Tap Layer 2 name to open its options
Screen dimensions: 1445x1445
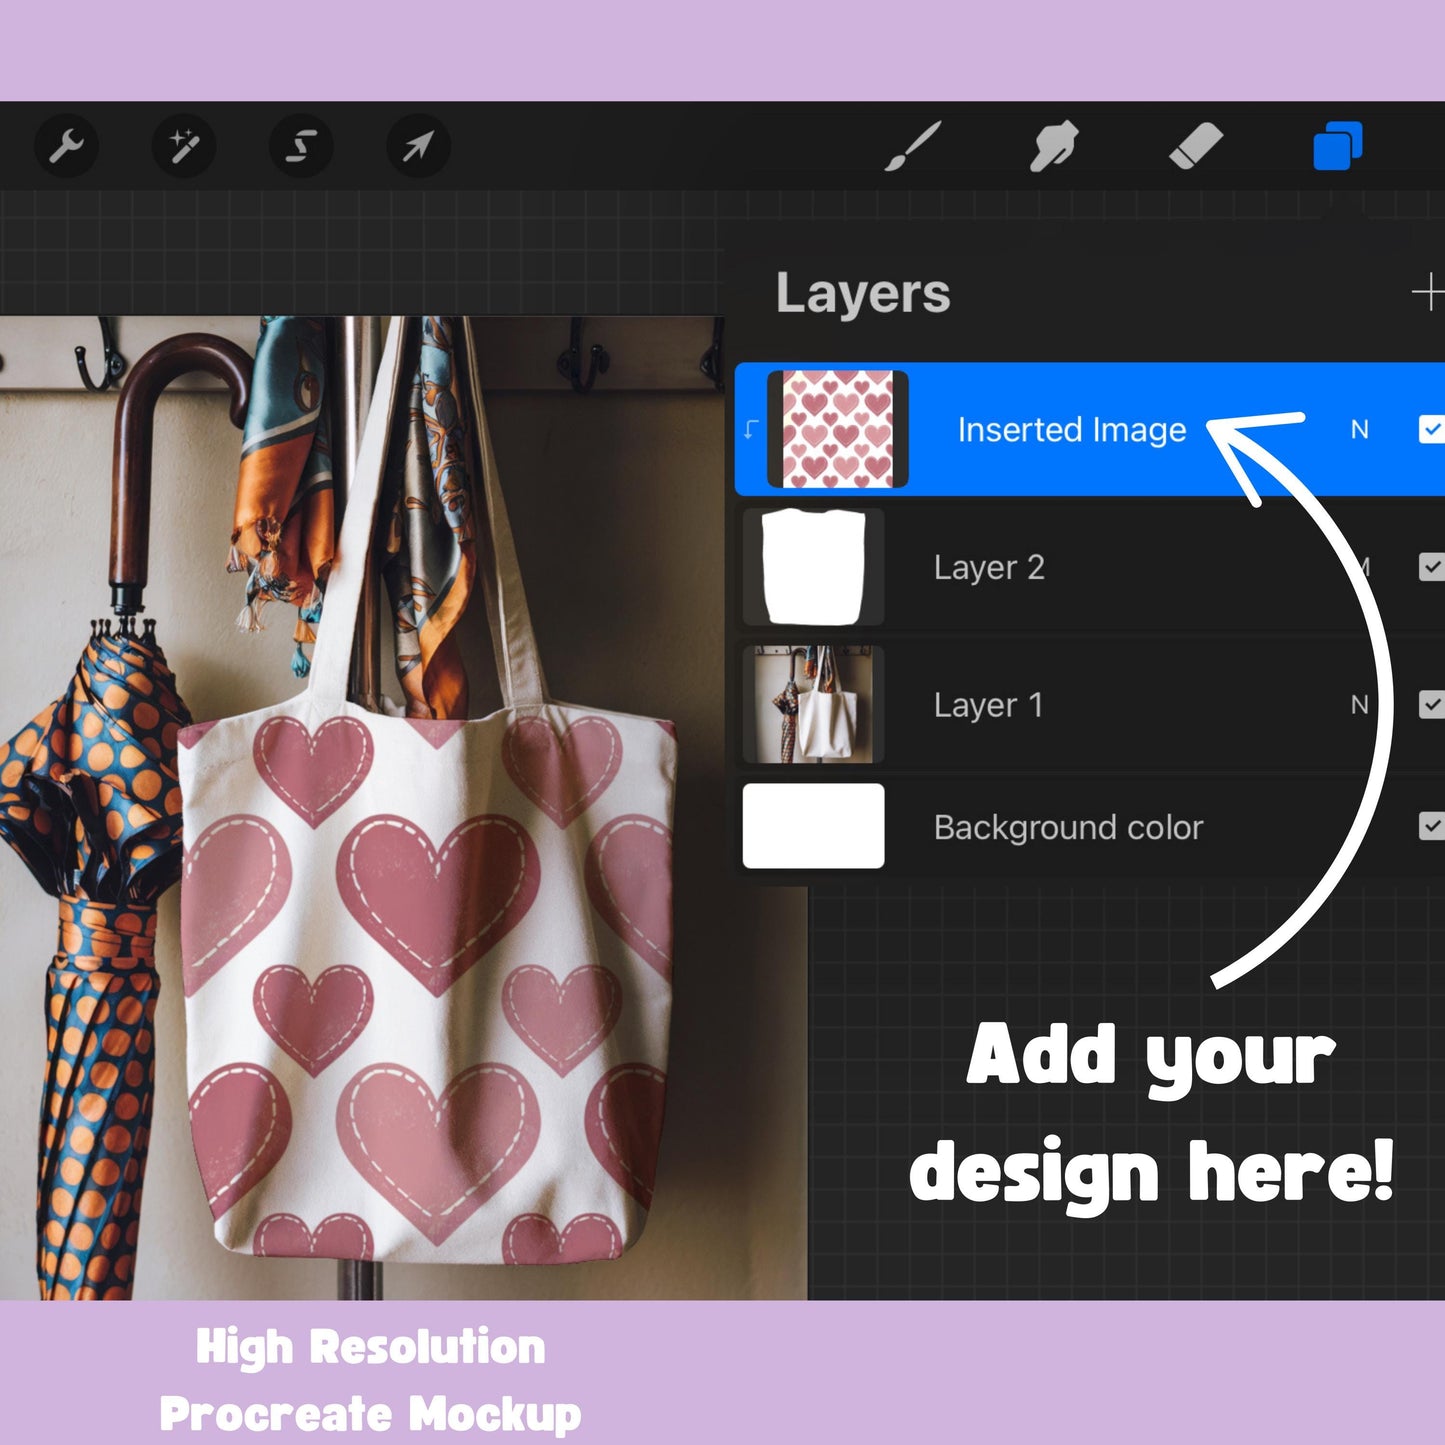pos(989,567)
